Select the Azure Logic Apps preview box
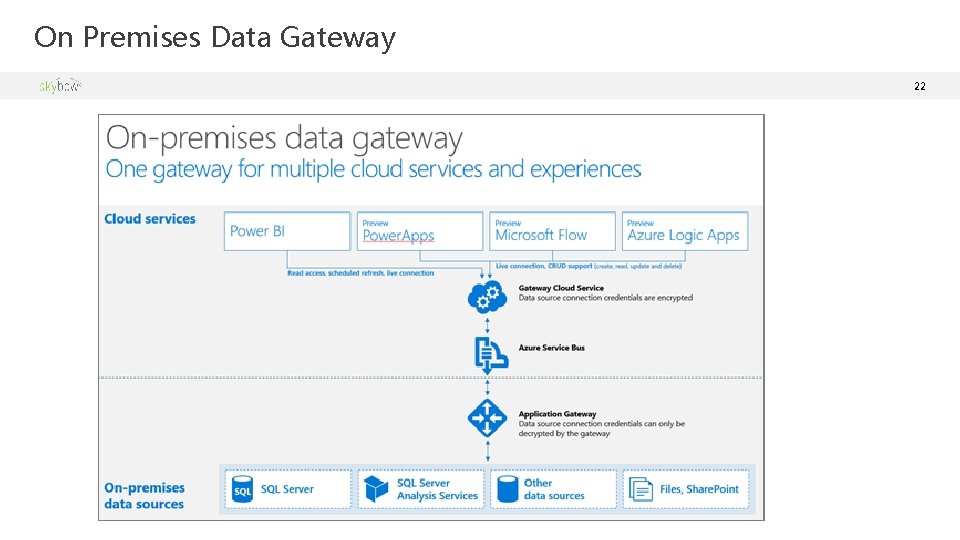The width and height of the screenshot is (960, 540). click(685, 231)
